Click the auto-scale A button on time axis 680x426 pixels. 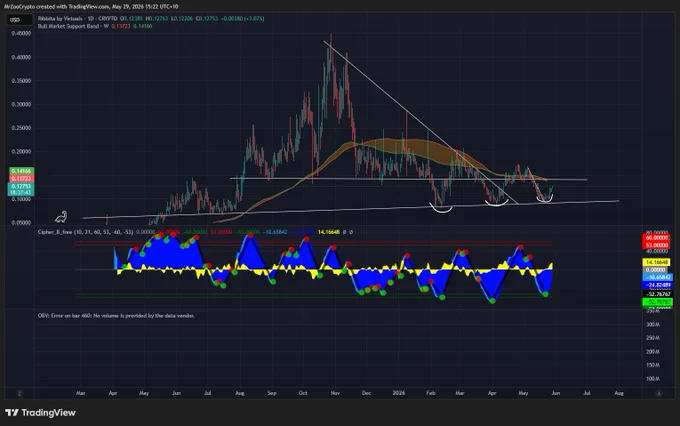(659, 393)
